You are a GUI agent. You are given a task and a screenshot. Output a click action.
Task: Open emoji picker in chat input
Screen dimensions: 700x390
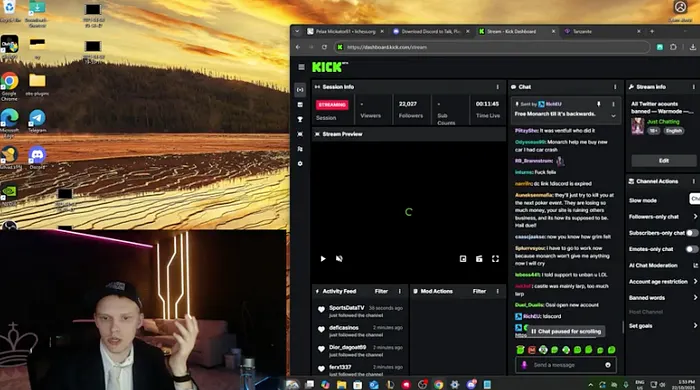click(x=608, y=365)
